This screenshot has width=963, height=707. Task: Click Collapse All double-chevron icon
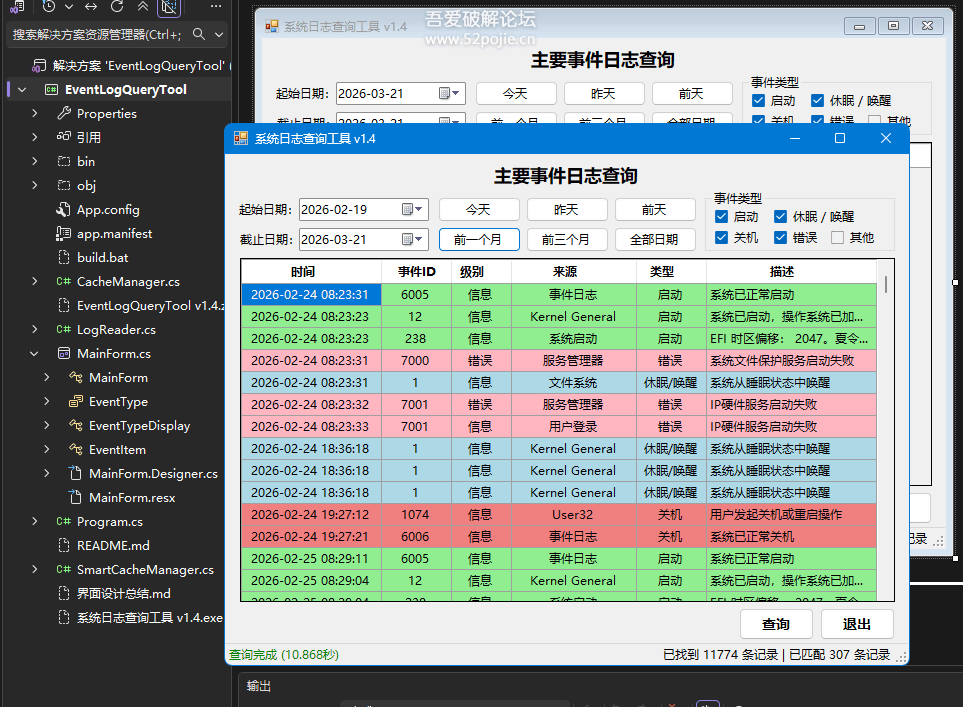pos(143,7)
